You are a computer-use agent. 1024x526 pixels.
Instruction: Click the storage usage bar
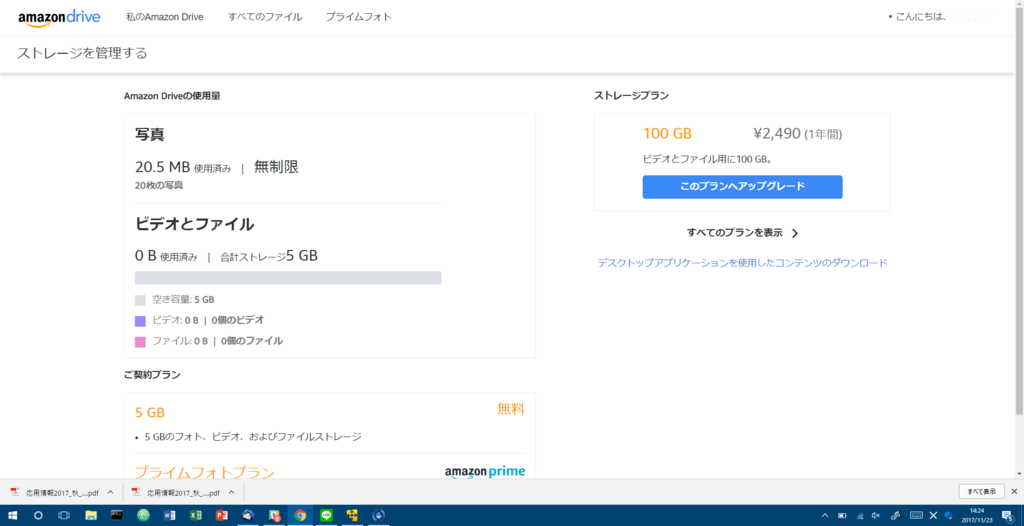coord(288,278)
